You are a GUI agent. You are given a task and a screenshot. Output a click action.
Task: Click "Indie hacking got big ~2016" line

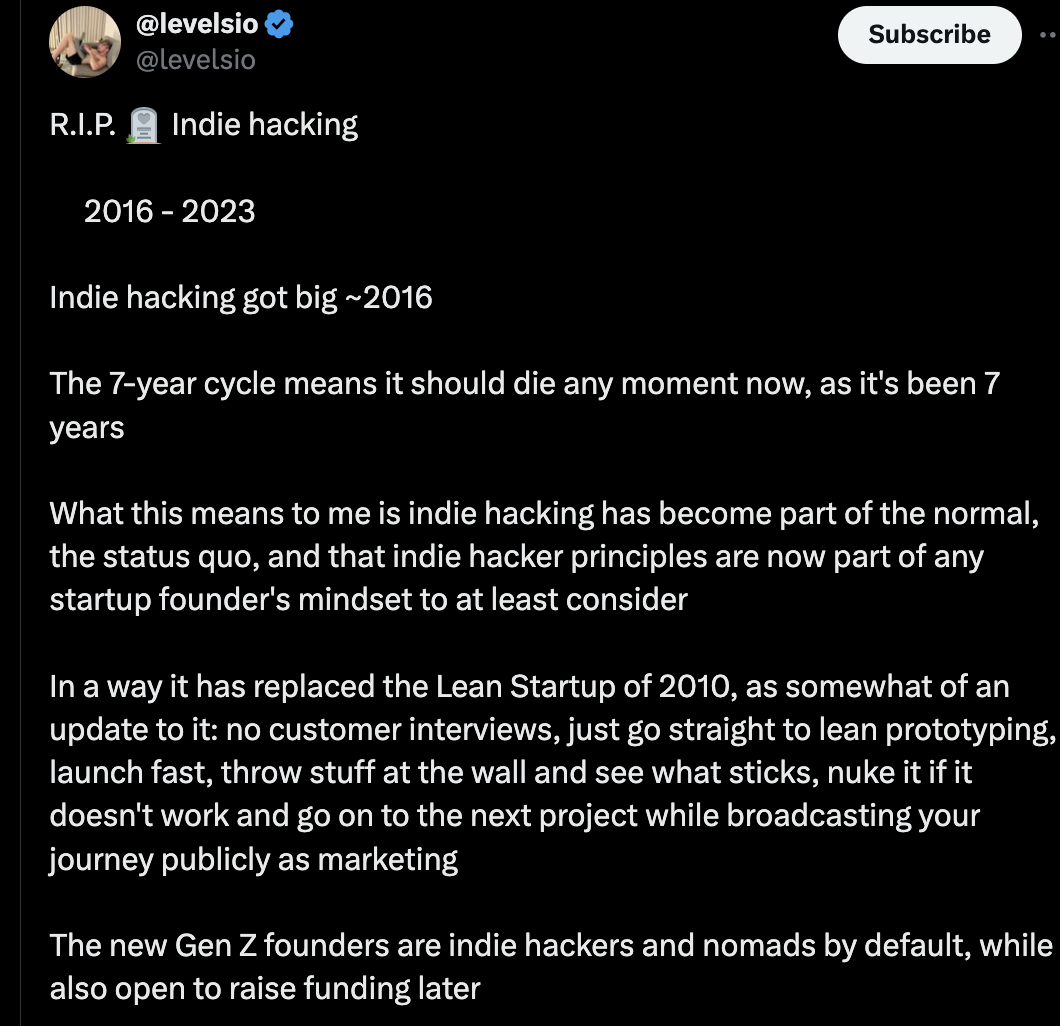click(x=241, y=298)
